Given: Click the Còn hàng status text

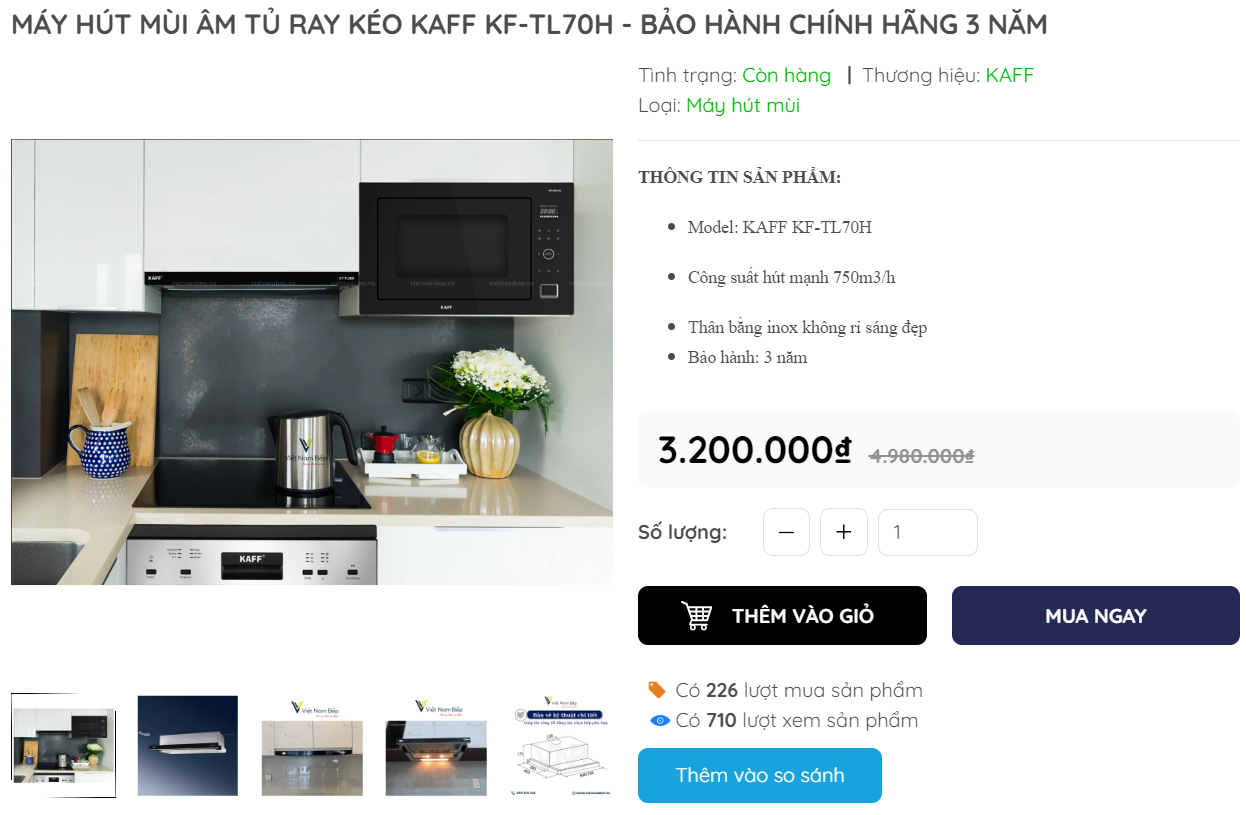Looking at the screenshot, I should (x=786, y=75).
